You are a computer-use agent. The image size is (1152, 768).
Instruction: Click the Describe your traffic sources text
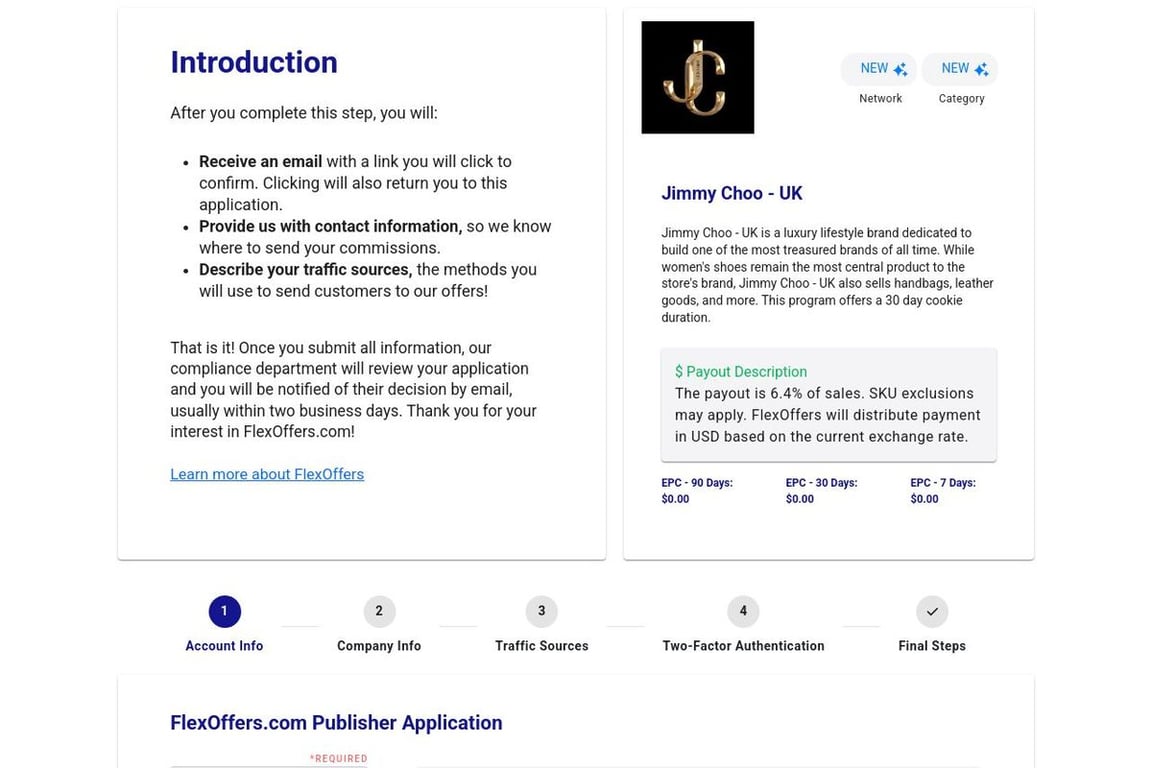(x=306, y=270)
